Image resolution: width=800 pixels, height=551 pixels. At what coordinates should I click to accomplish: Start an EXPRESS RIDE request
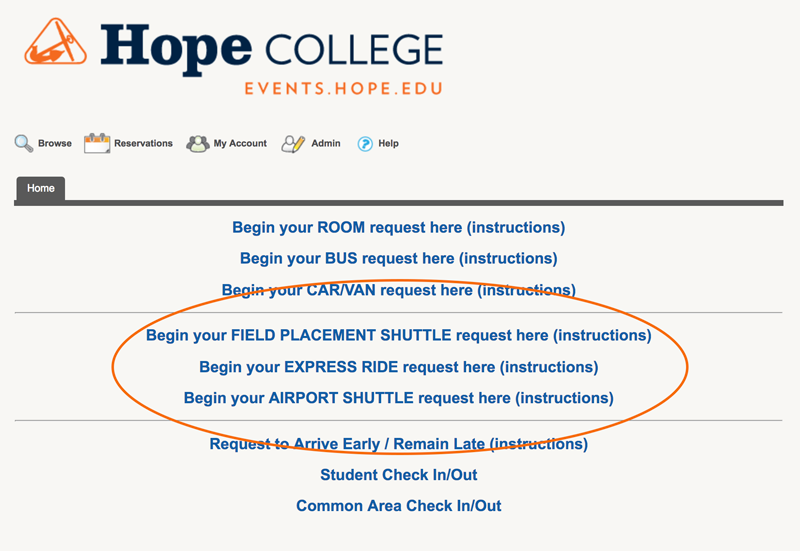coord(398,367)
